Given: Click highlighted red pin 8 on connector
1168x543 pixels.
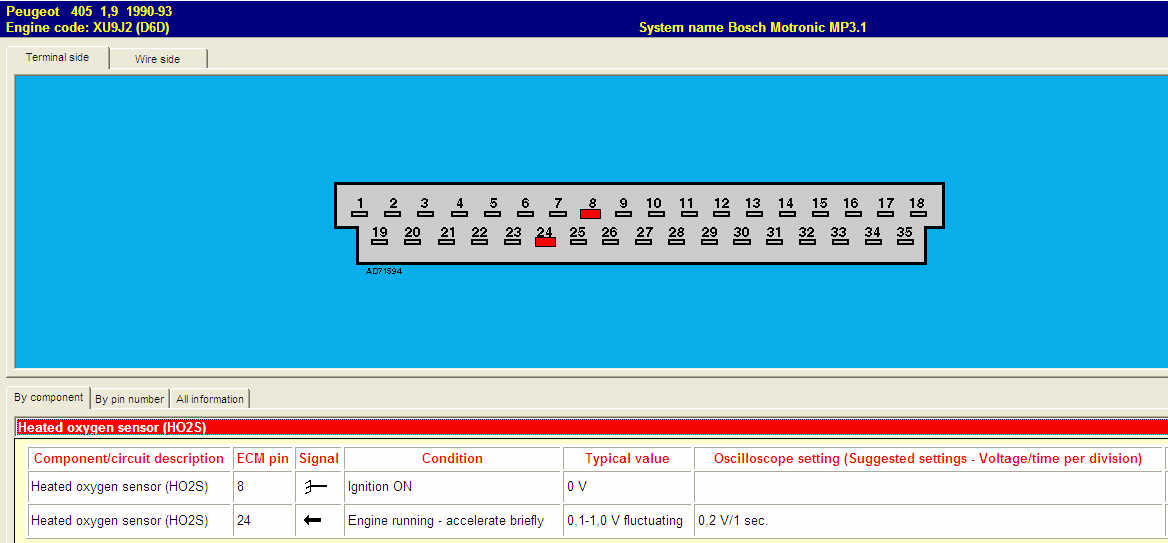Looking at the screenshot, I should [591, 214].
